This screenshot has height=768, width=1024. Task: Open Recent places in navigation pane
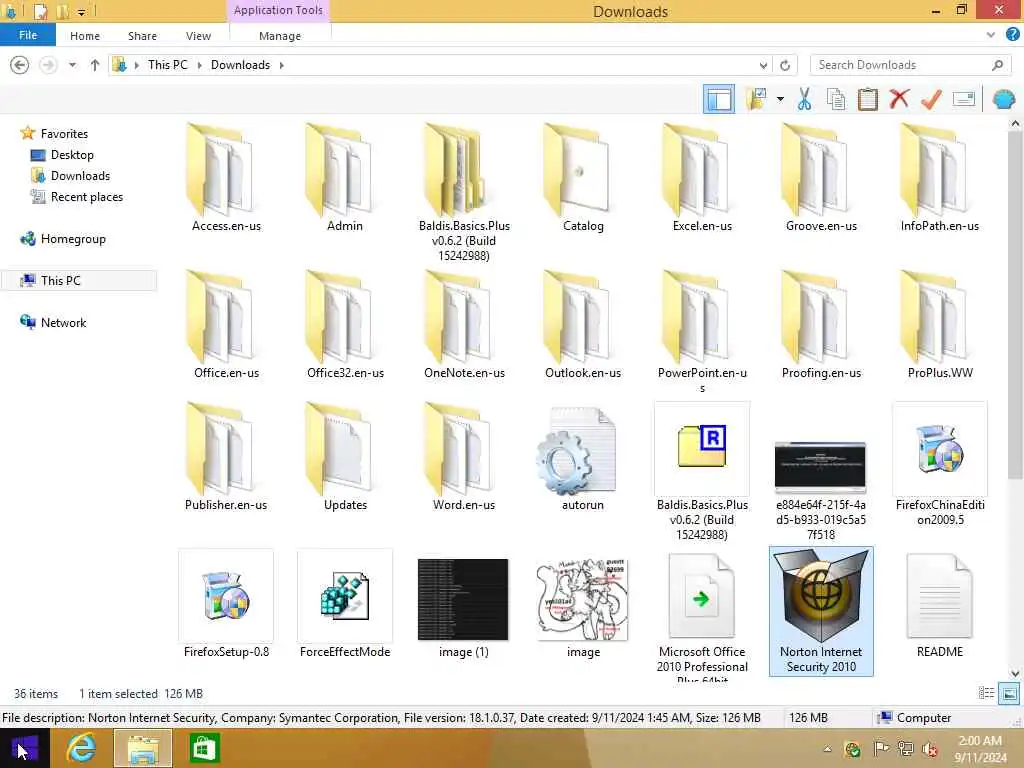coord(87,197)
